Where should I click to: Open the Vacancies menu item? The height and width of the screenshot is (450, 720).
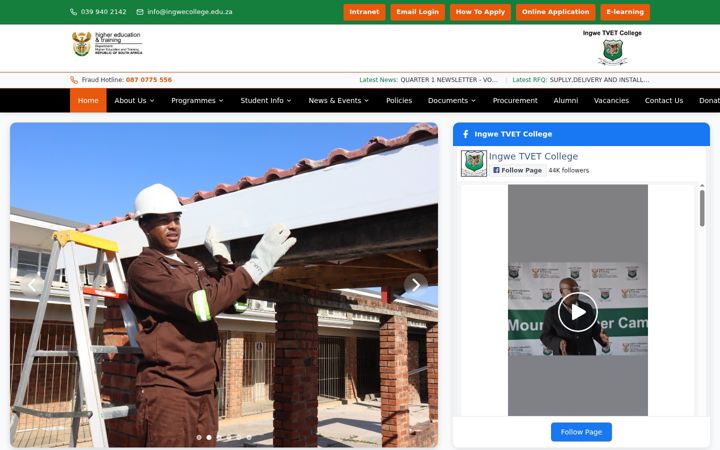click(x=611, y=101)
